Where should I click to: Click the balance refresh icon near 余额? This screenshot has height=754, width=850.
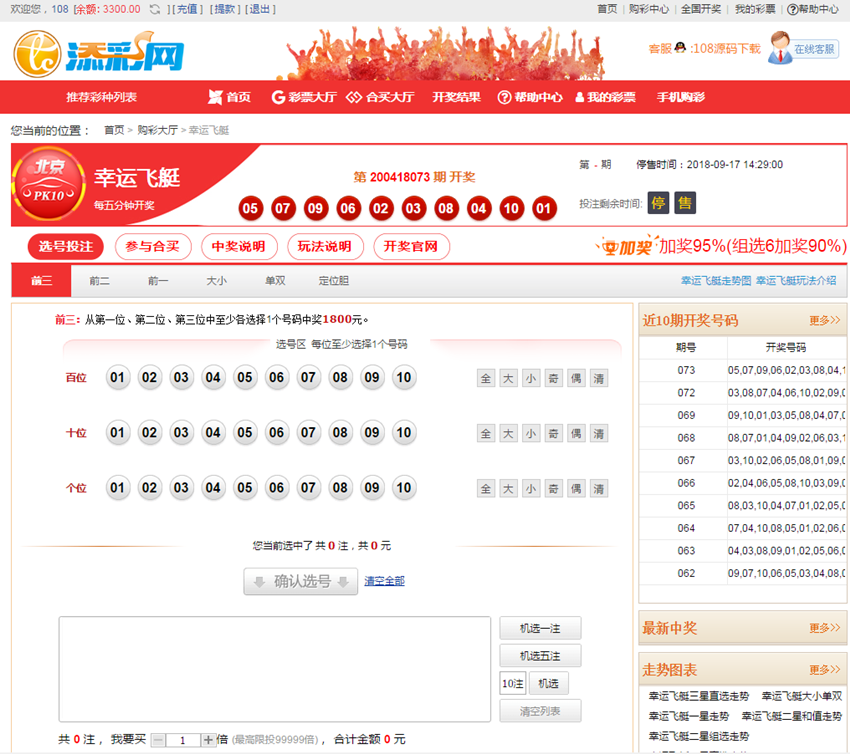(153, 9)
